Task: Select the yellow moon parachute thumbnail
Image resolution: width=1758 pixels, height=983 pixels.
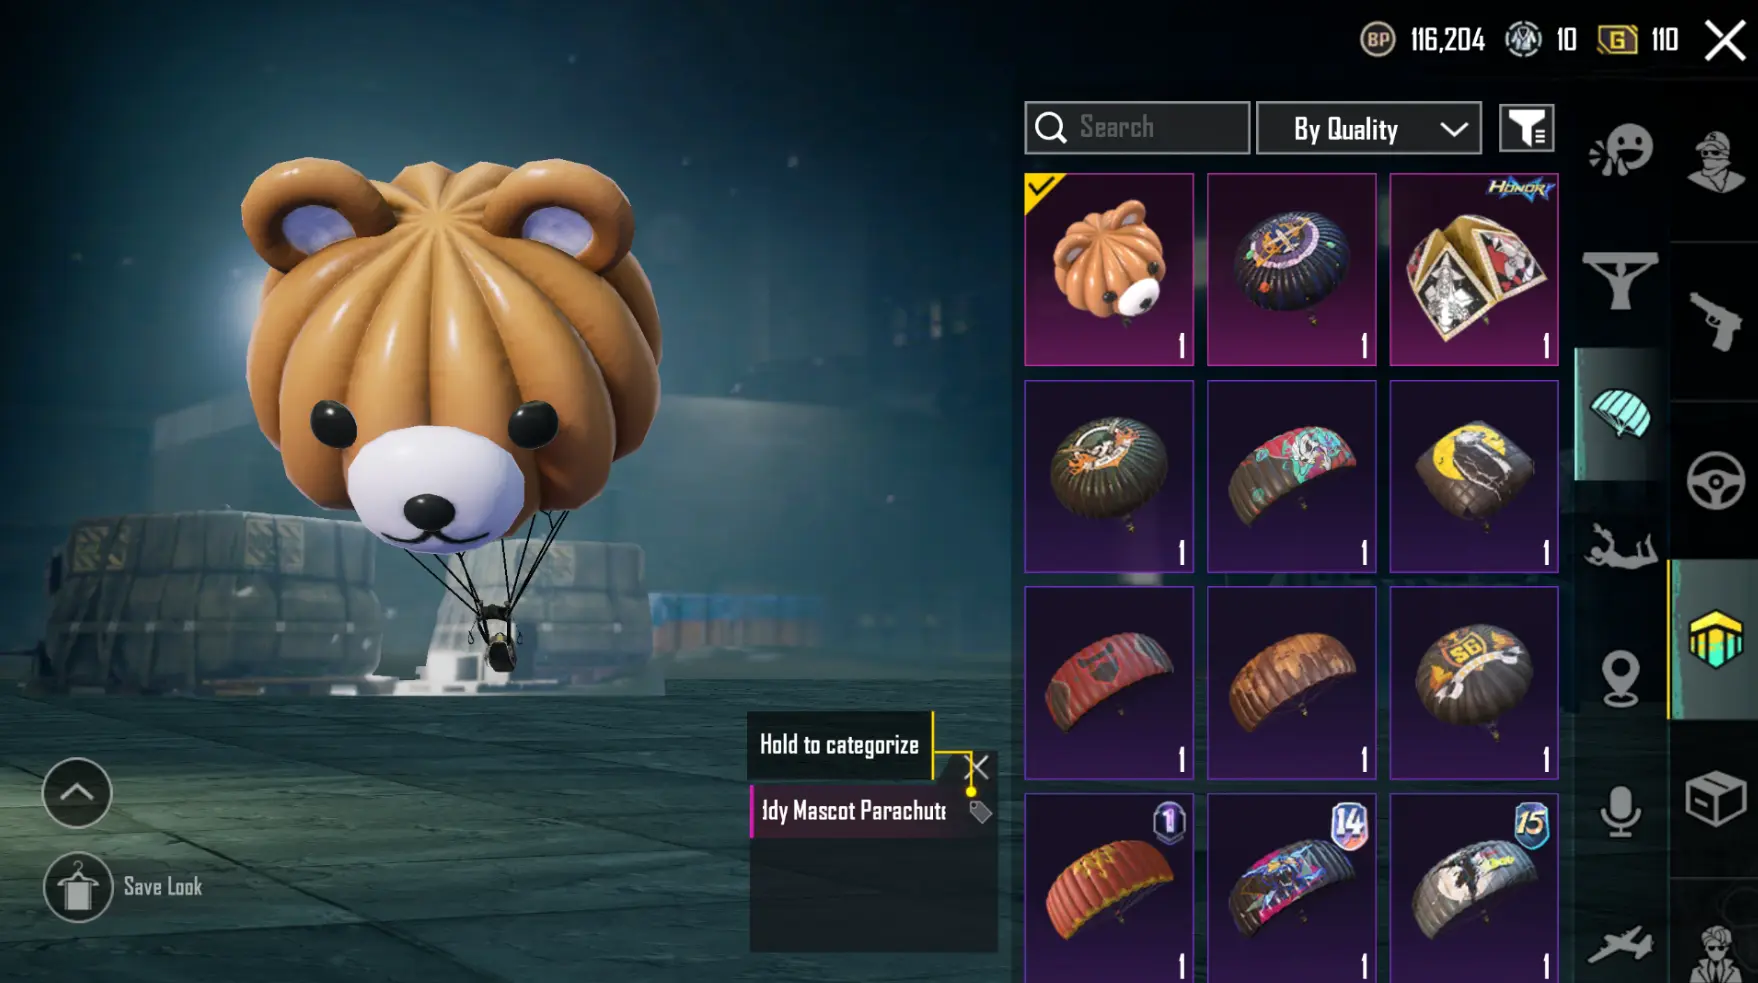Action: click(x=1474, y=476)
